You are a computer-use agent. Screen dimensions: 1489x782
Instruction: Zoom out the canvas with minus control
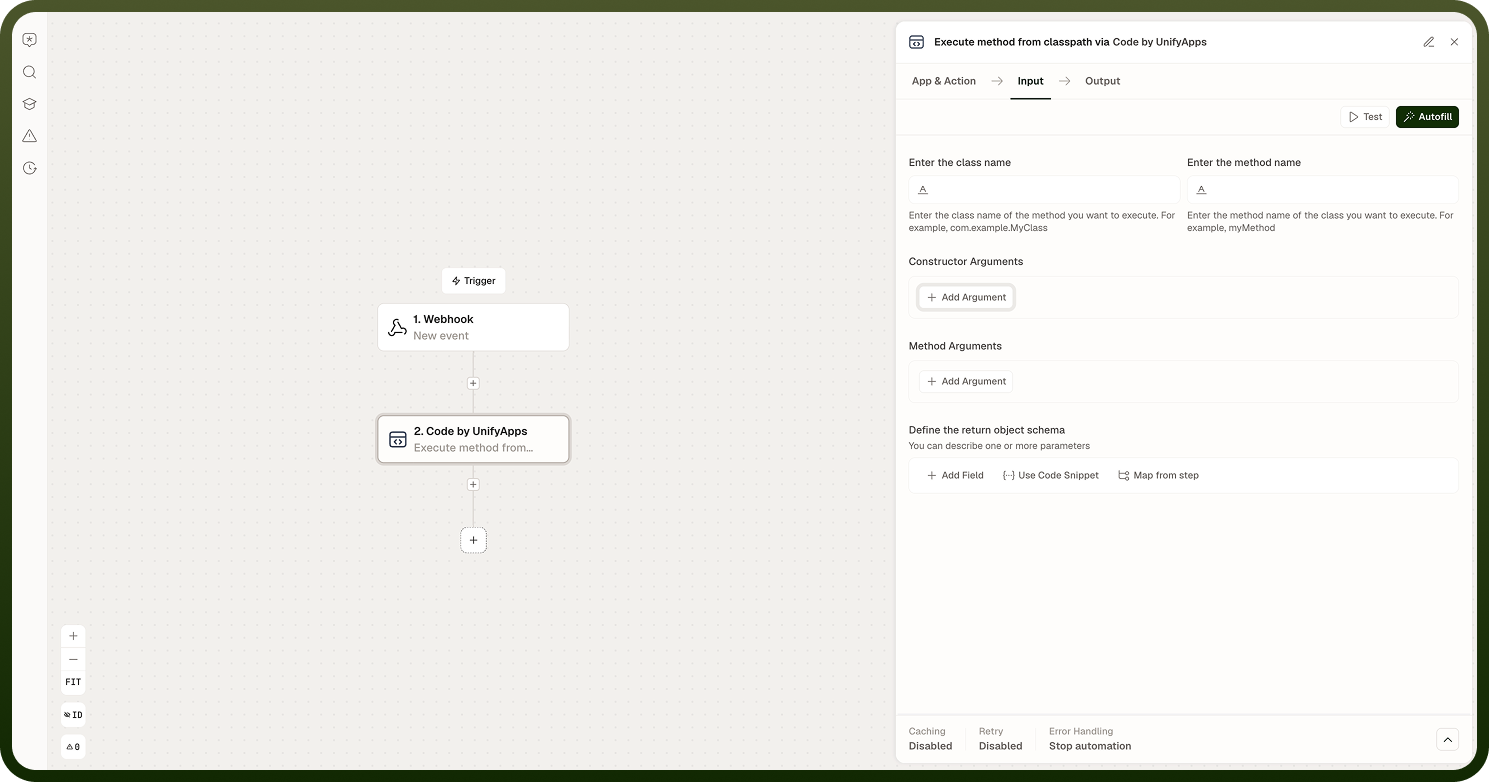tap(73, 659)
